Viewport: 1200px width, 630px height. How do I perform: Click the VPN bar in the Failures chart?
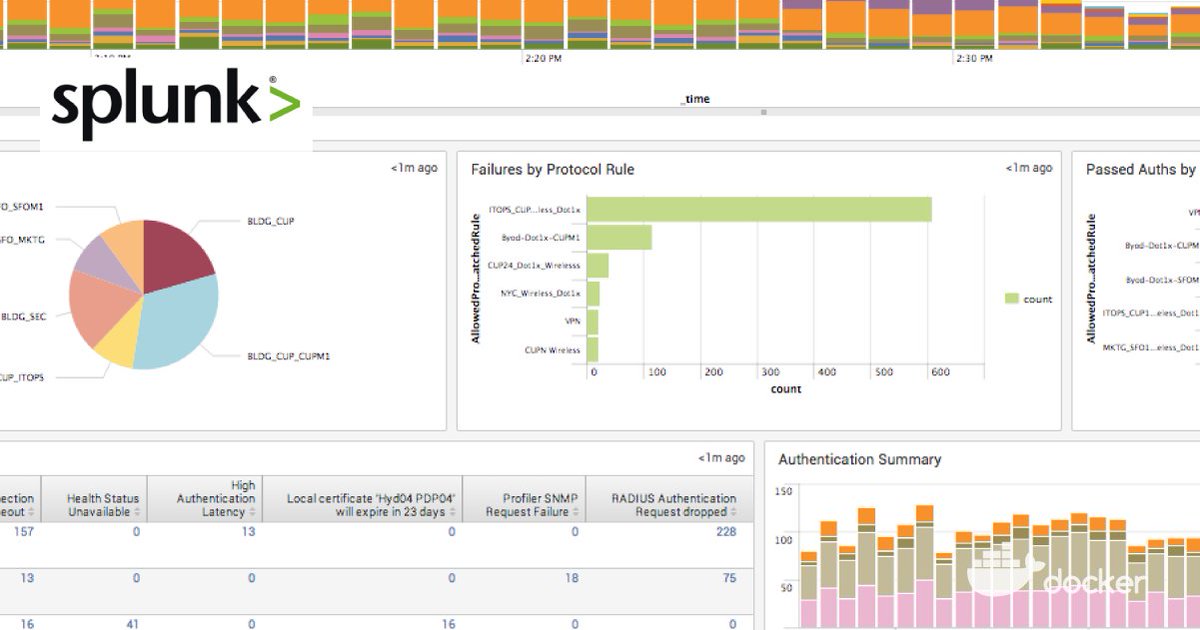[592, 320]
